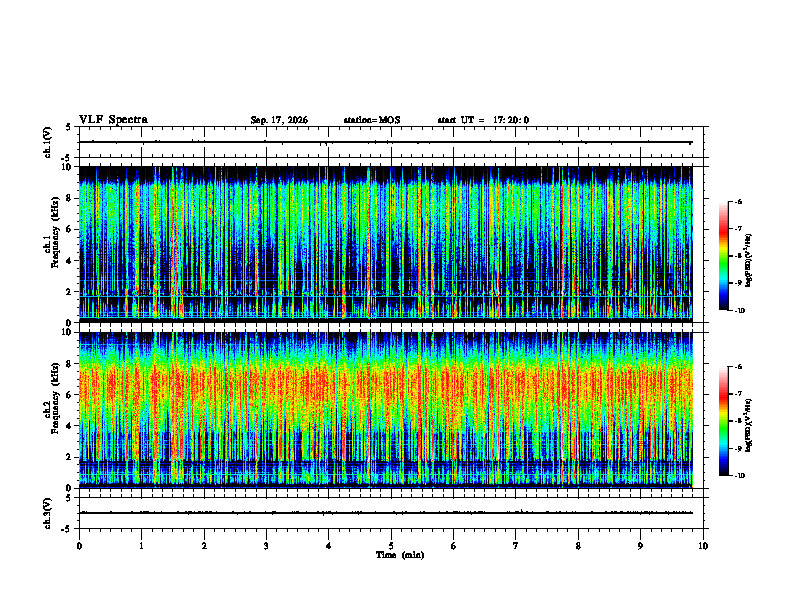Click the ch.1 spectrogram plot area

point(385,244)
